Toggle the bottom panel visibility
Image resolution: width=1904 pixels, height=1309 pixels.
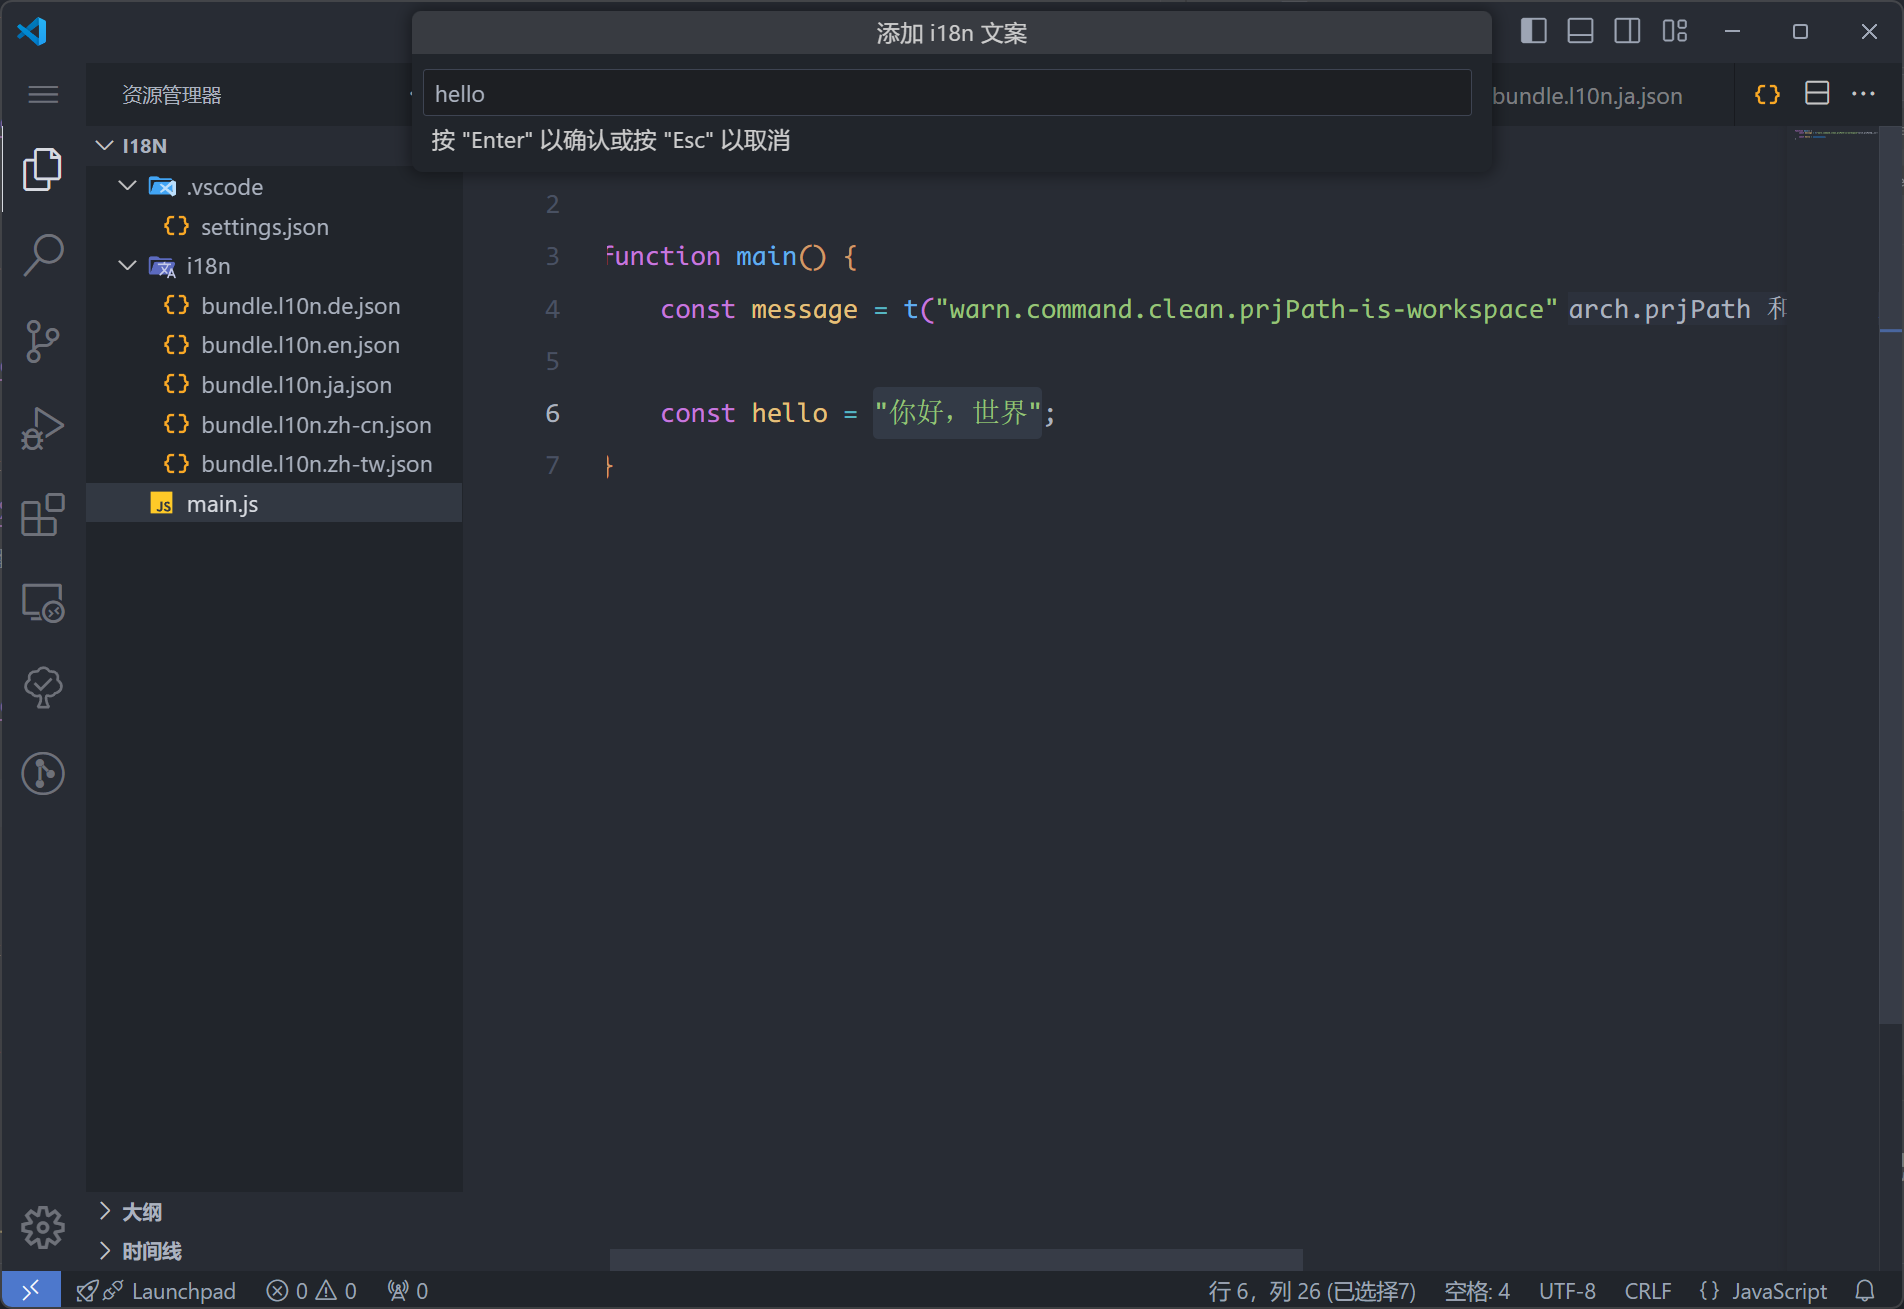coord(1581,31)
